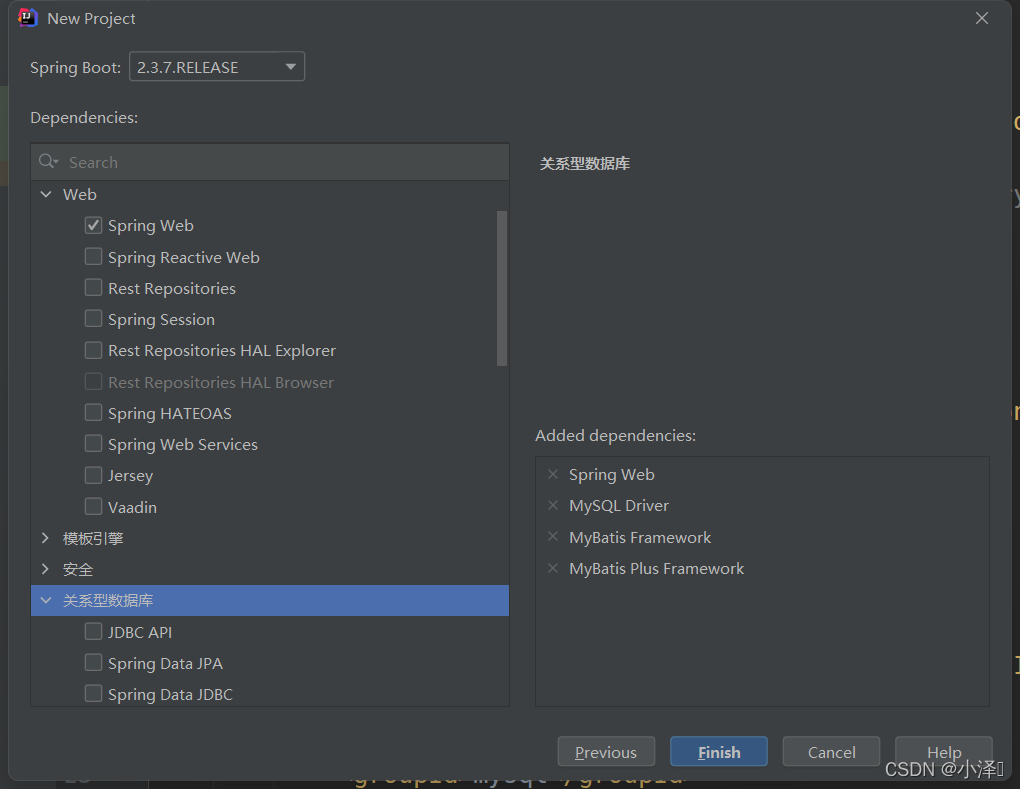Open the Spring Boot version dropdown
The width and height of the screenshot is (1020, 789).
pos(217,67)
